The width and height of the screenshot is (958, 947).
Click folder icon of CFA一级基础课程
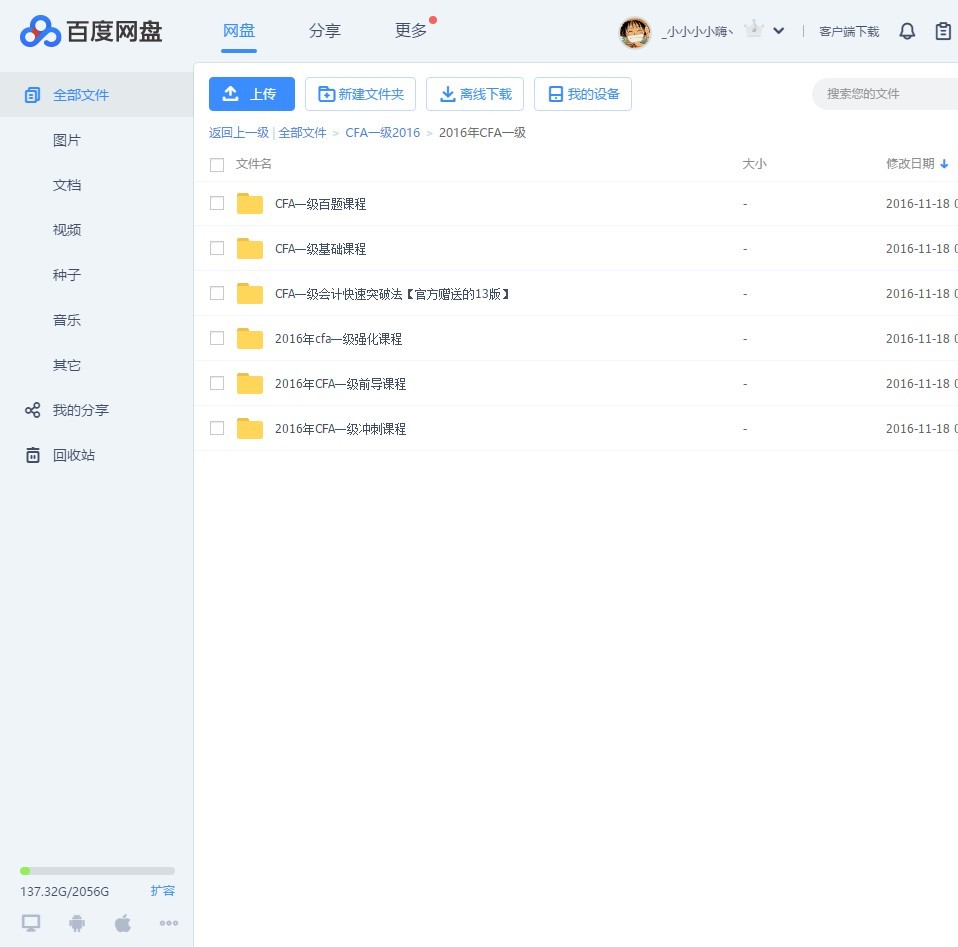point(250,248)
